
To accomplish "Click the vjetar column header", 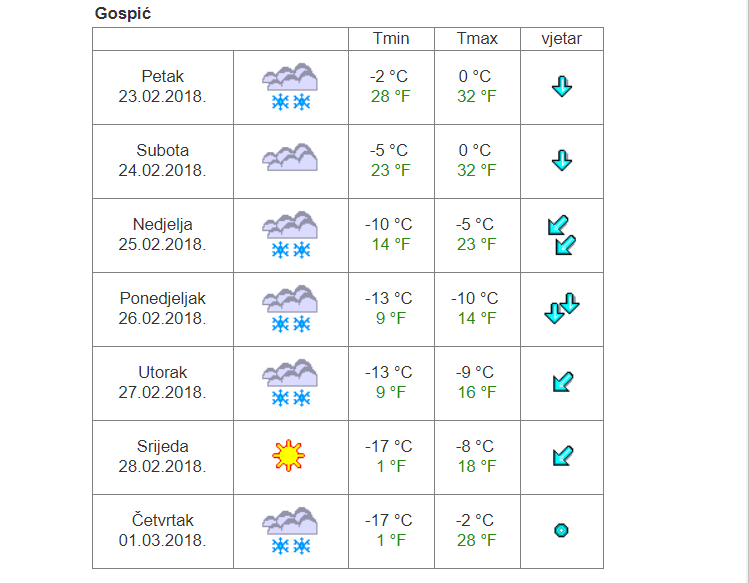I will point(562,39).
